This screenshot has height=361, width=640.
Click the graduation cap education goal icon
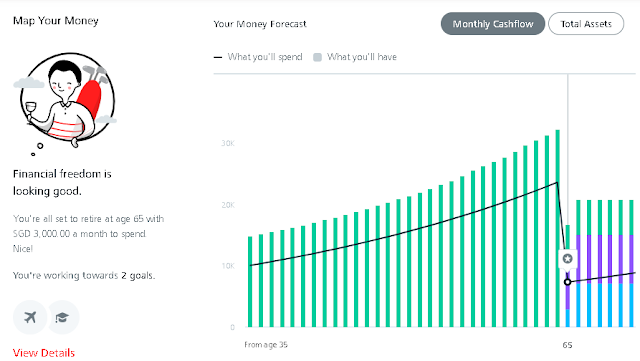(62, 317)
